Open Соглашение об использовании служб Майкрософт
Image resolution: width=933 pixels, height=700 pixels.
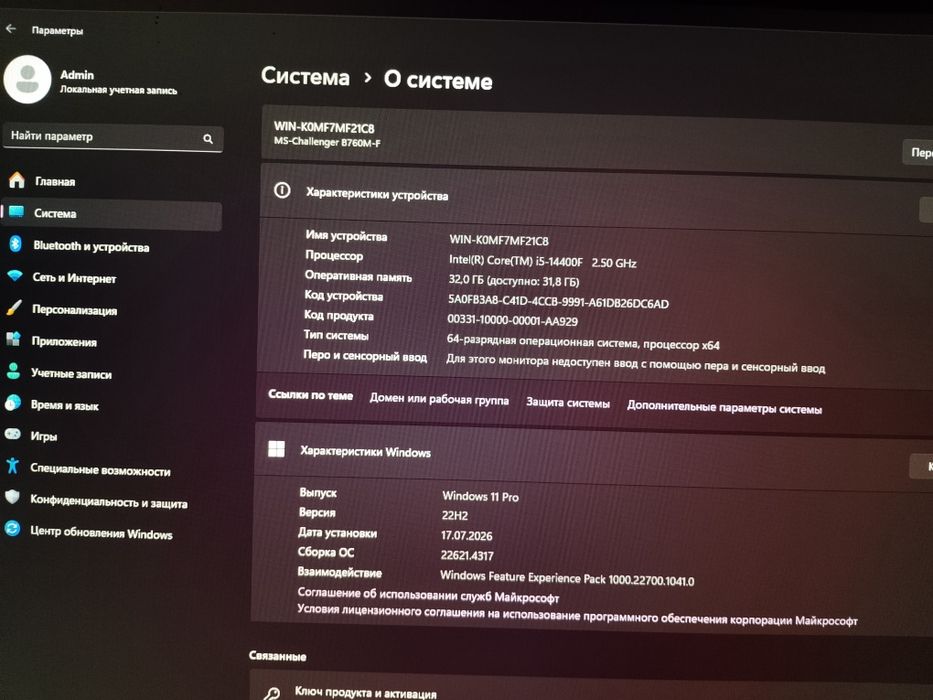(428, 595)
